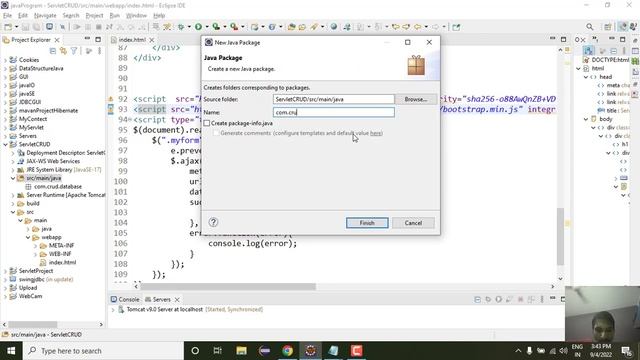Open the Project menu

[x=94, y=16]
